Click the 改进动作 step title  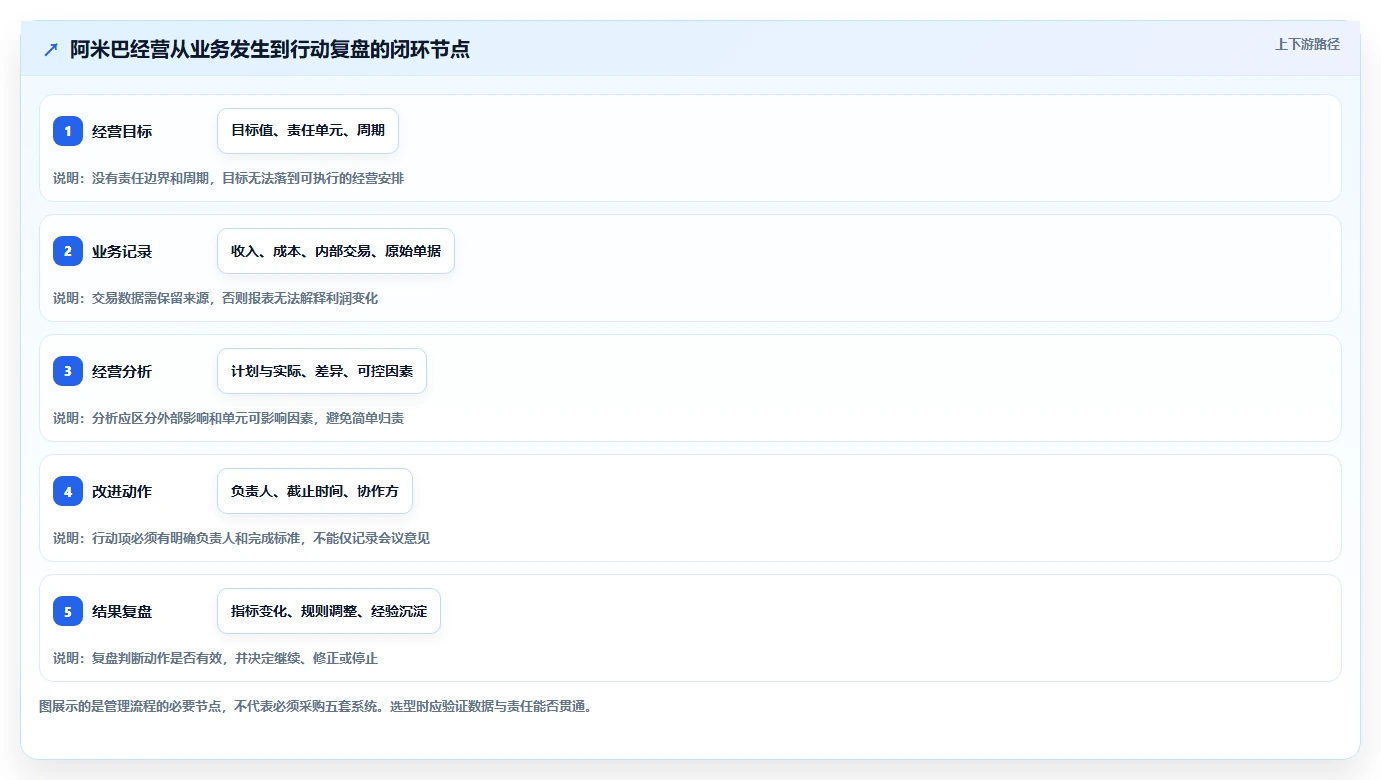click(x=122, y=491)
